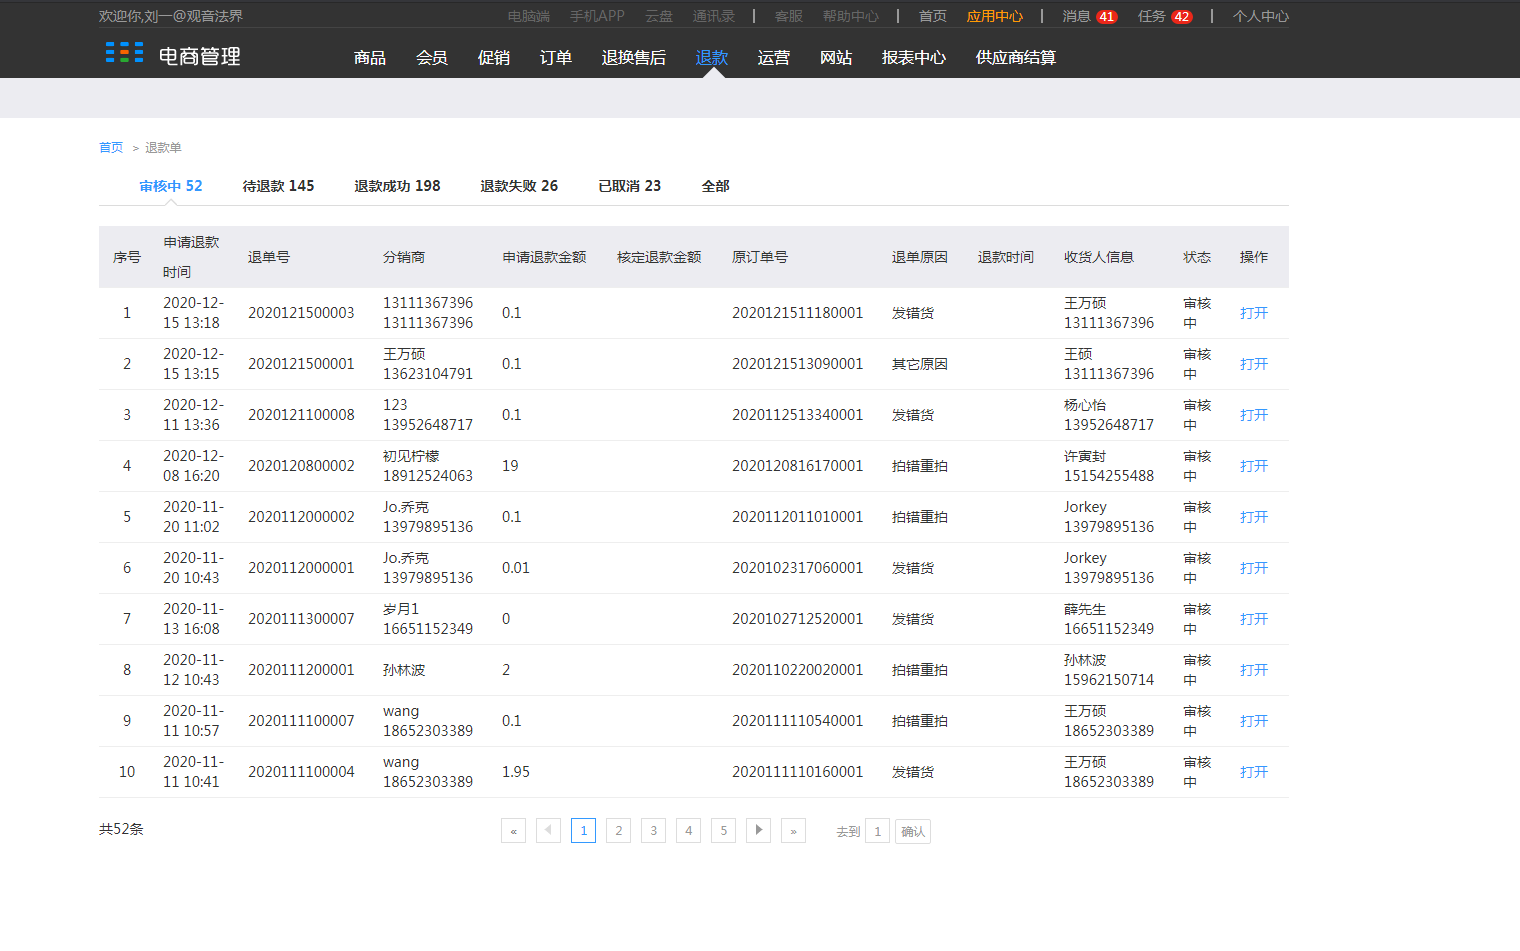Go to previous page arrow
This screenshot has height=951, width=1520.
548,831
